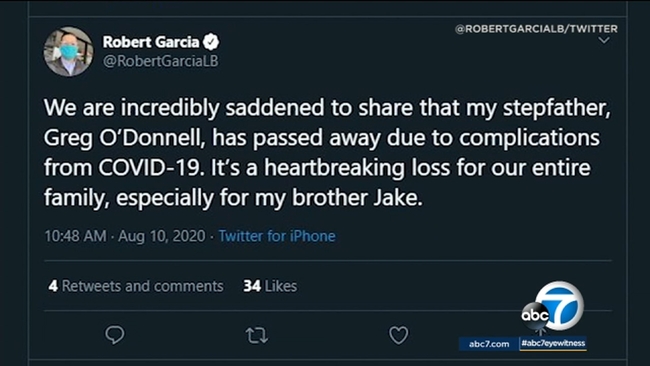Image resolution: width=650 pixels, height=366 pixels.
Task: Click the large 7 in the station logo
Action: click(x=560, y=305)
